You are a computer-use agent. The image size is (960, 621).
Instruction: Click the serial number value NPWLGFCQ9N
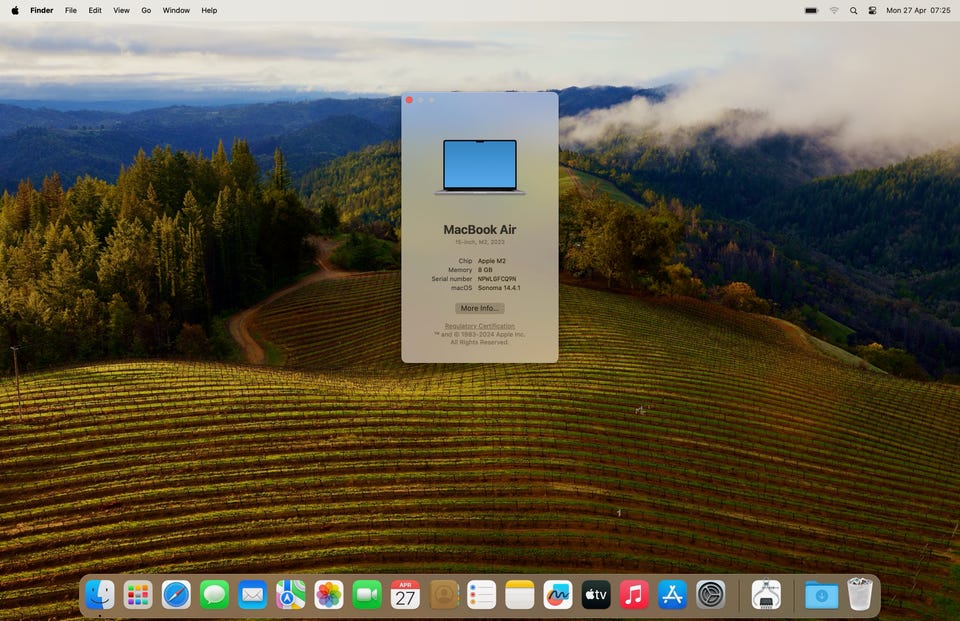click(497, 279)
